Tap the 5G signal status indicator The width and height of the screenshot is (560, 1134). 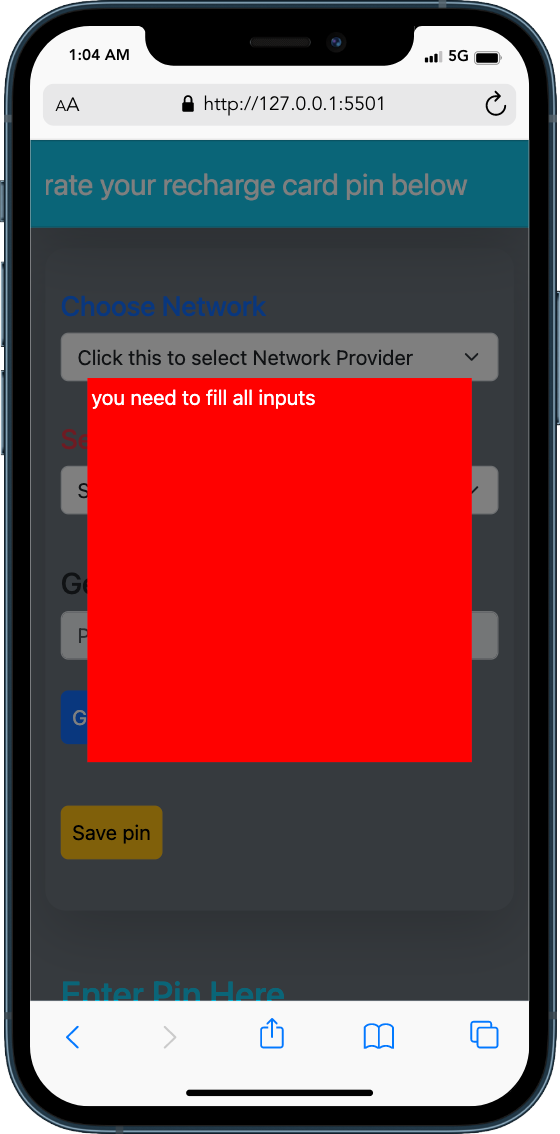(x=459, y=56)
